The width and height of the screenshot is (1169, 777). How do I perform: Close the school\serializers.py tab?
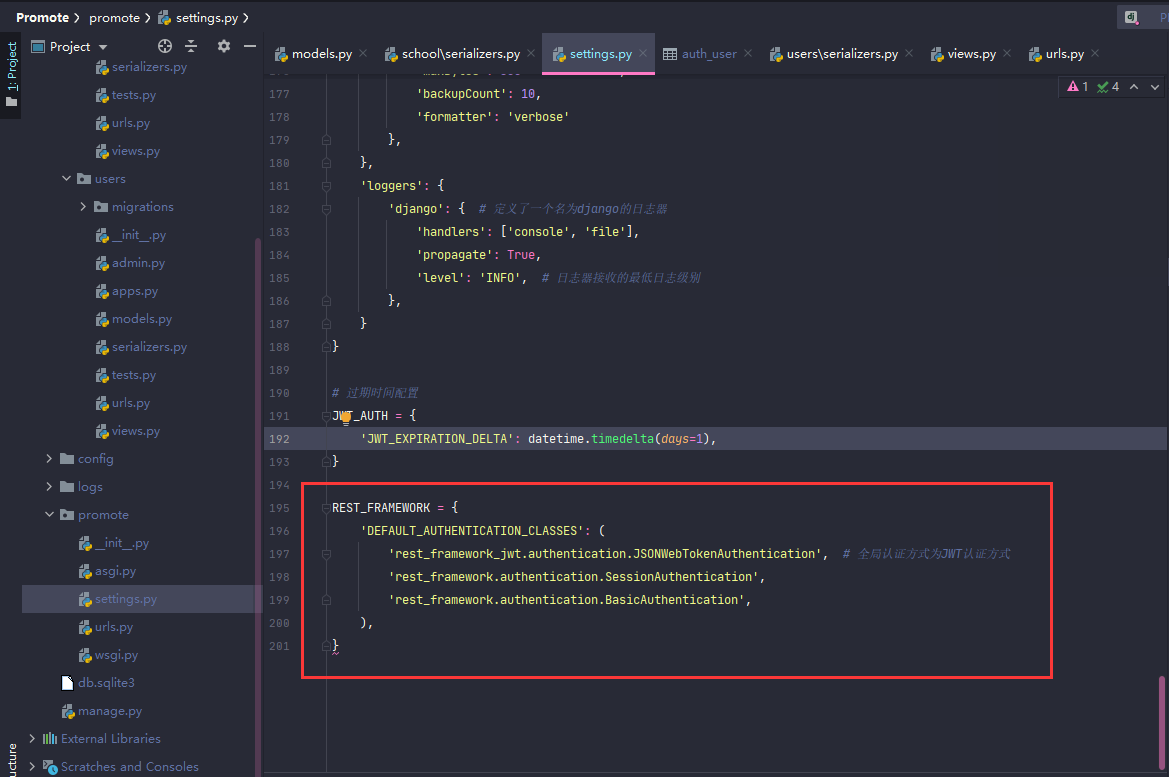tap(531, 53)
